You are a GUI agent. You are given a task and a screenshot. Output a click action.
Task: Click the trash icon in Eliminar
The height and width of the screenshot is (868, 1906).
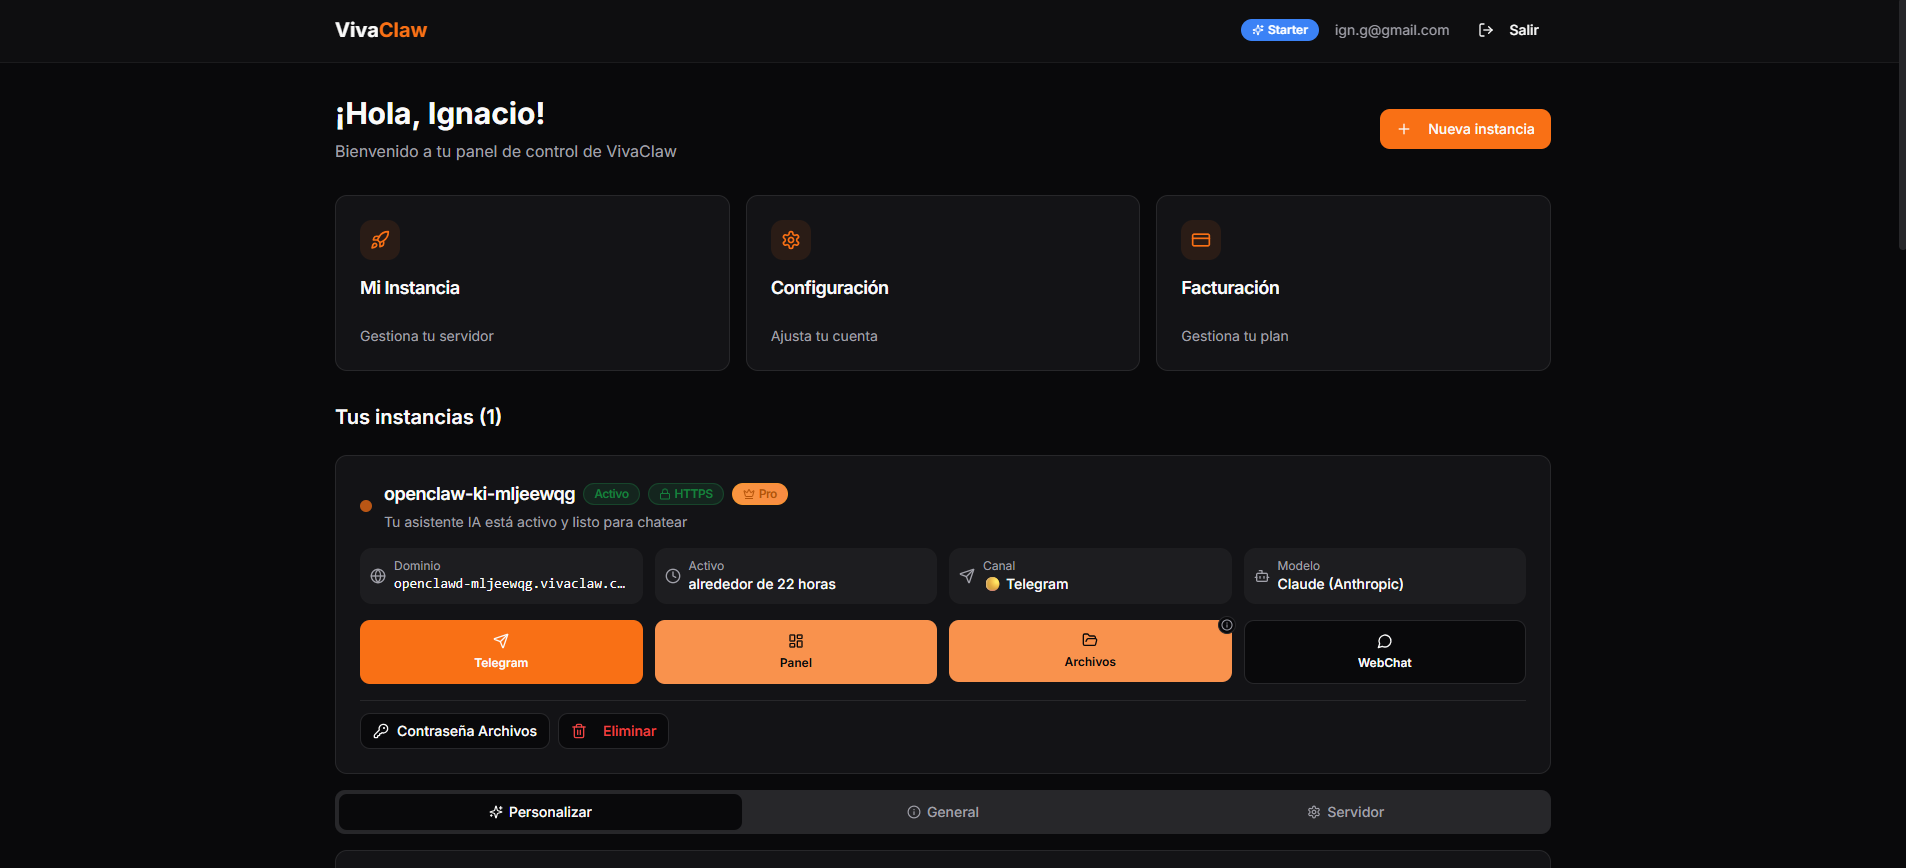click(579, 731)
